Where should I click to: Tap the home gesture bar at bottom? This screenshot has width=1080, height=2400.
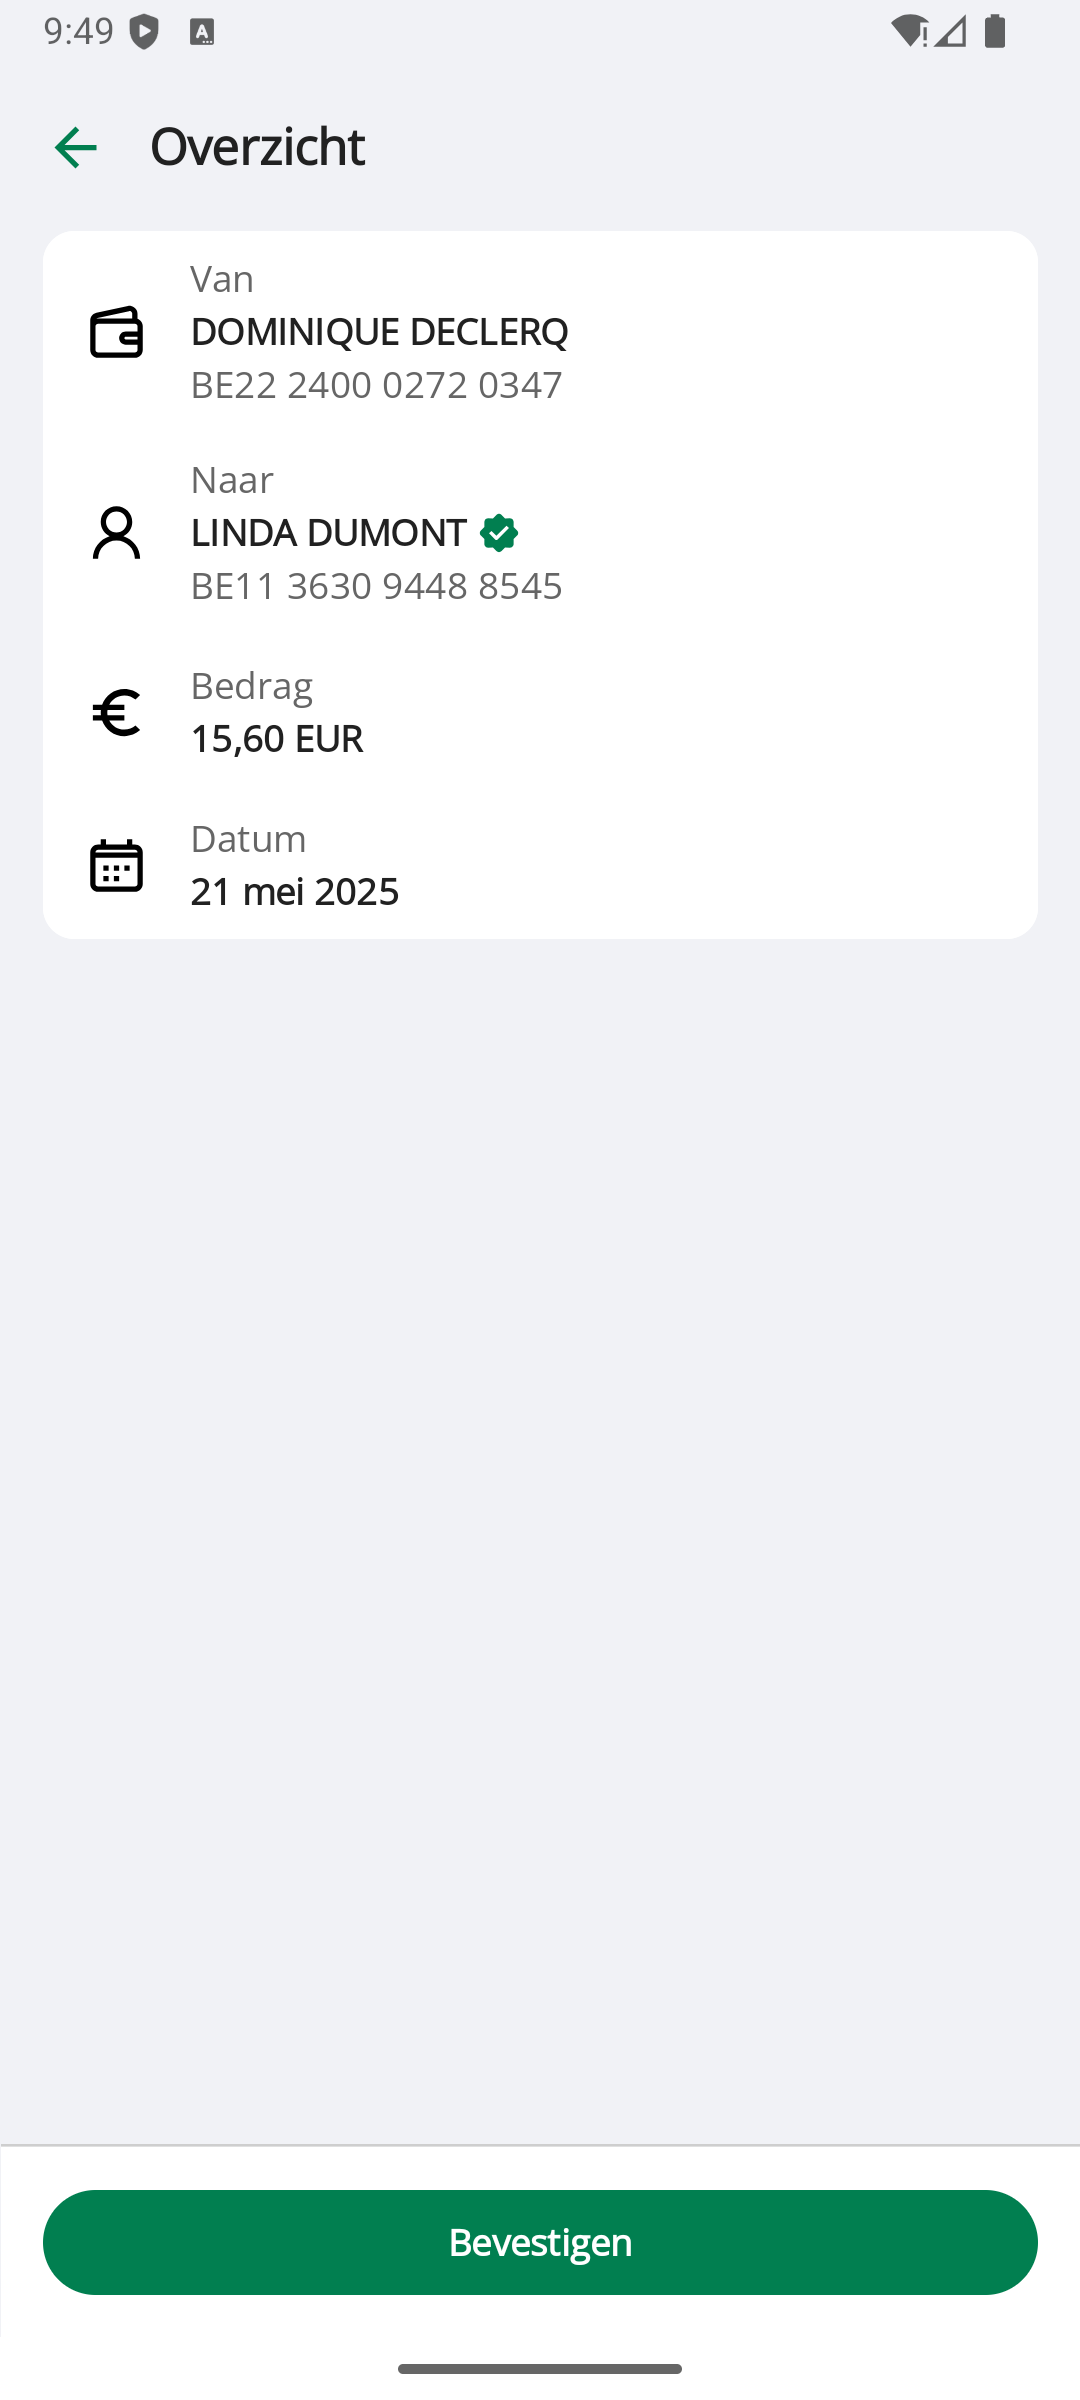pos(540,2368)
